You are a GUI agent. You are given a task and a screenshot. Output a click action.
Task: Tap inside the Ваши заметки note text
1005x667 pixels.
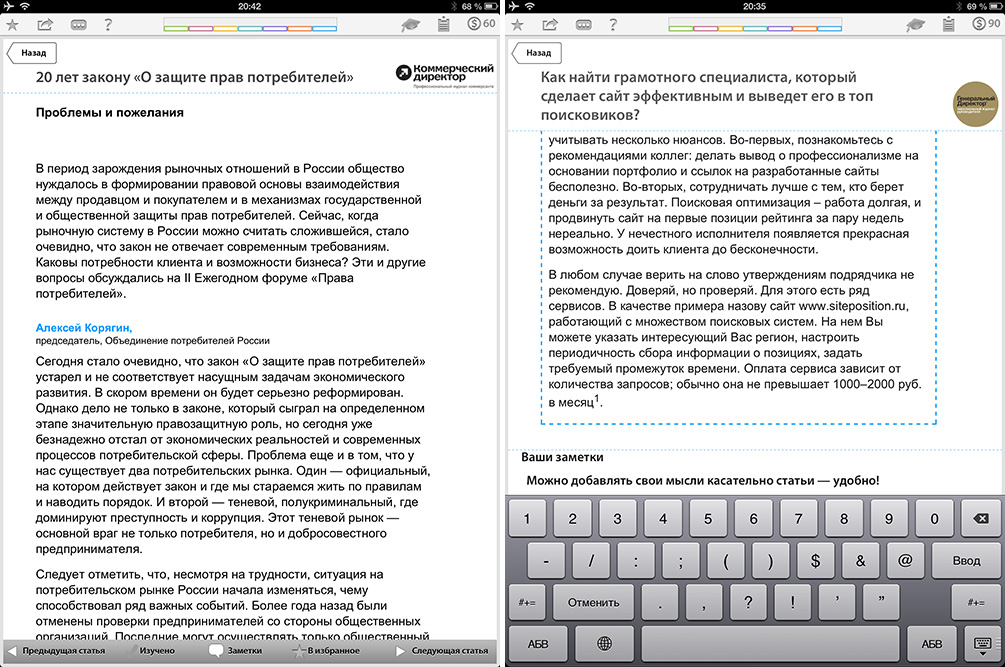tap(702, 481)
